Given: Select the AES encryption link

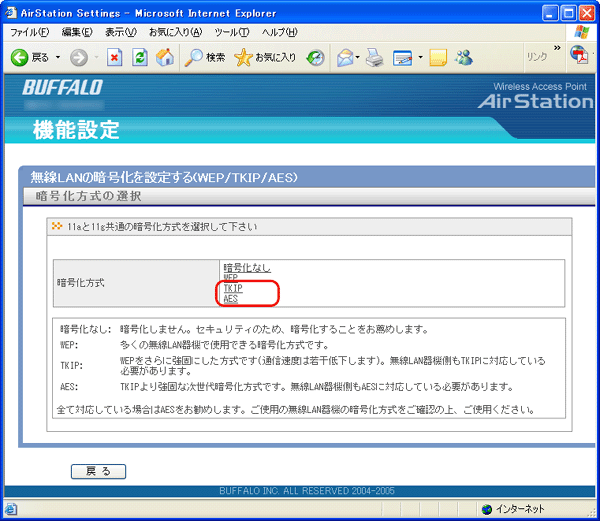Looking at the screenshot, I should pos(231,298).
